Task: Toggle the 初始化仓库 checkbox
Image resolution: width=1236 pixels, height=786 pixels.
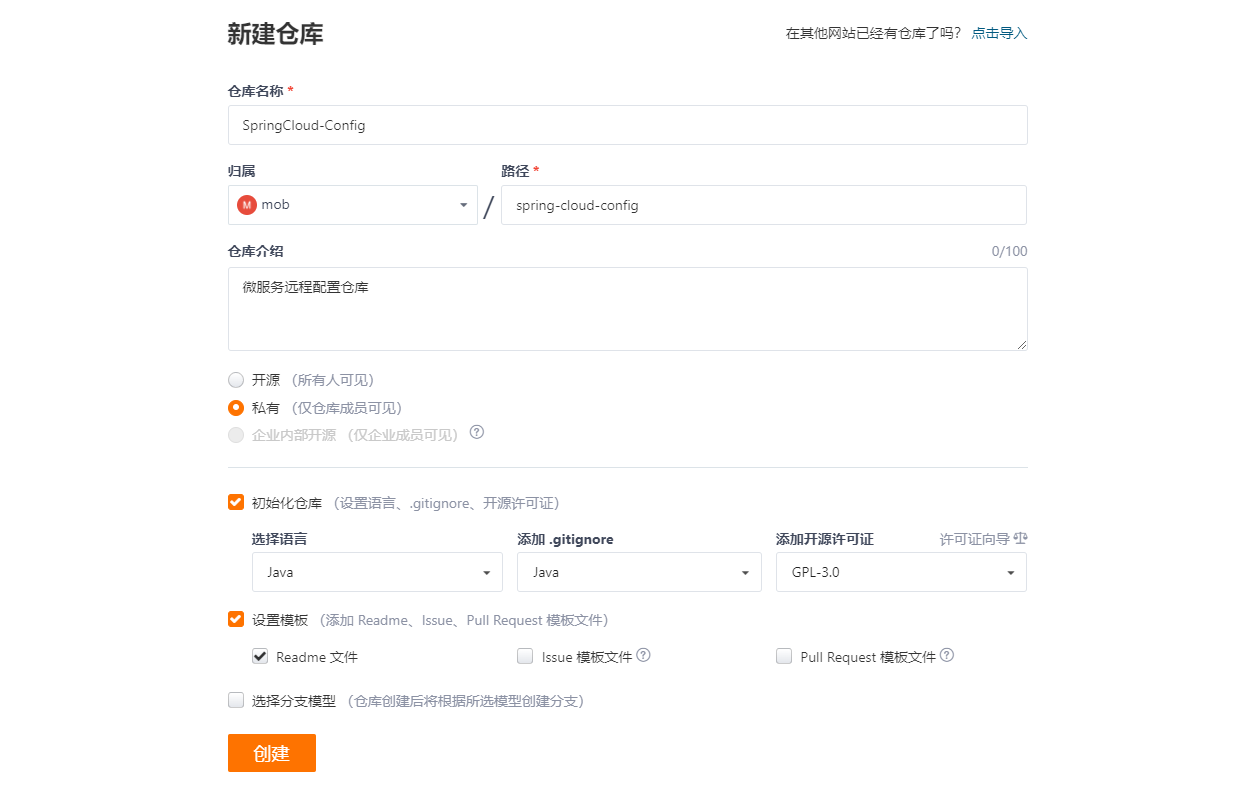Action: coord(236,502)
